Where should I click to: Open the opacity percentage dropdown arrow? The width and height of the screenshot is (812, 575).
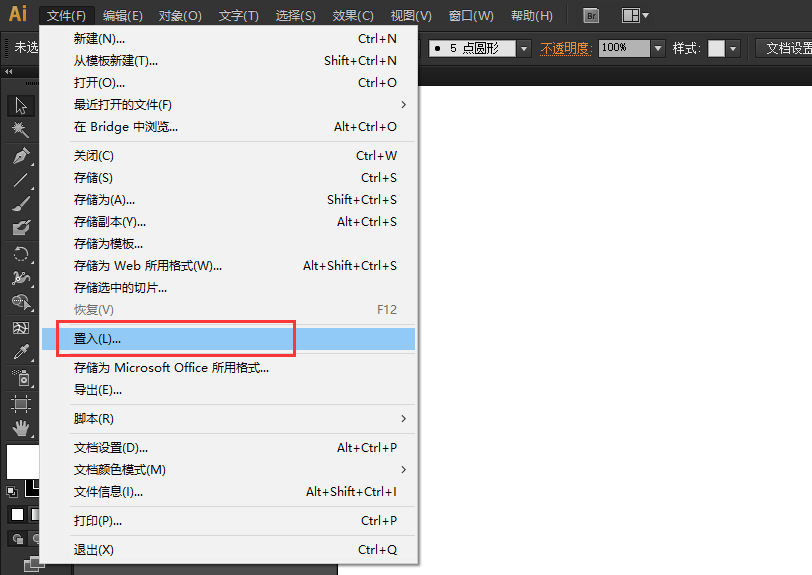point(658,49)
